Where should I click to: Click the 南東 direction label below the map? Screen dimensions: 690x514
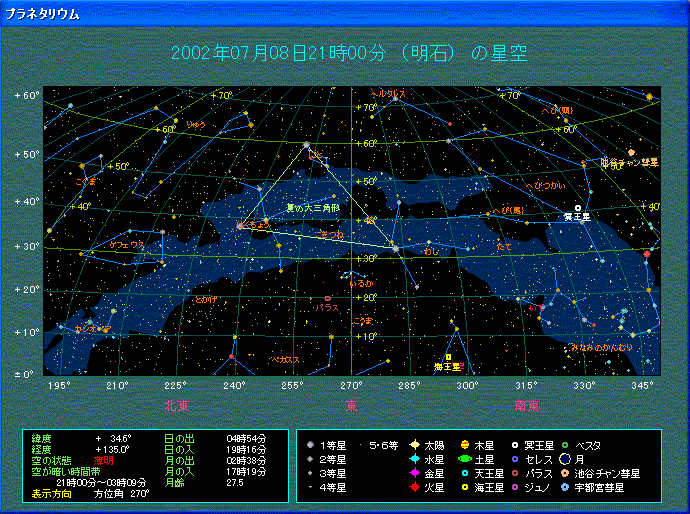pyautogui.click(x=527, y=406)
